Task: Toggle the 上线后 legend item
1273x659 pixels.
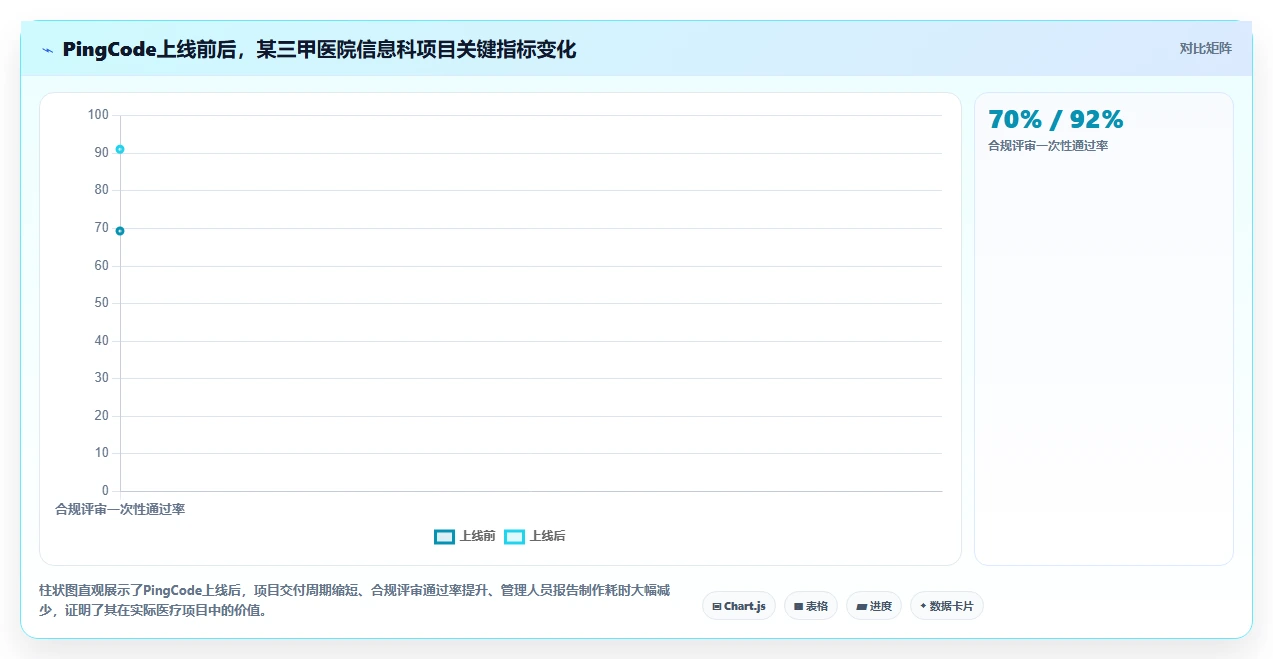Action: pyautogui.click(x=535, y=536)
